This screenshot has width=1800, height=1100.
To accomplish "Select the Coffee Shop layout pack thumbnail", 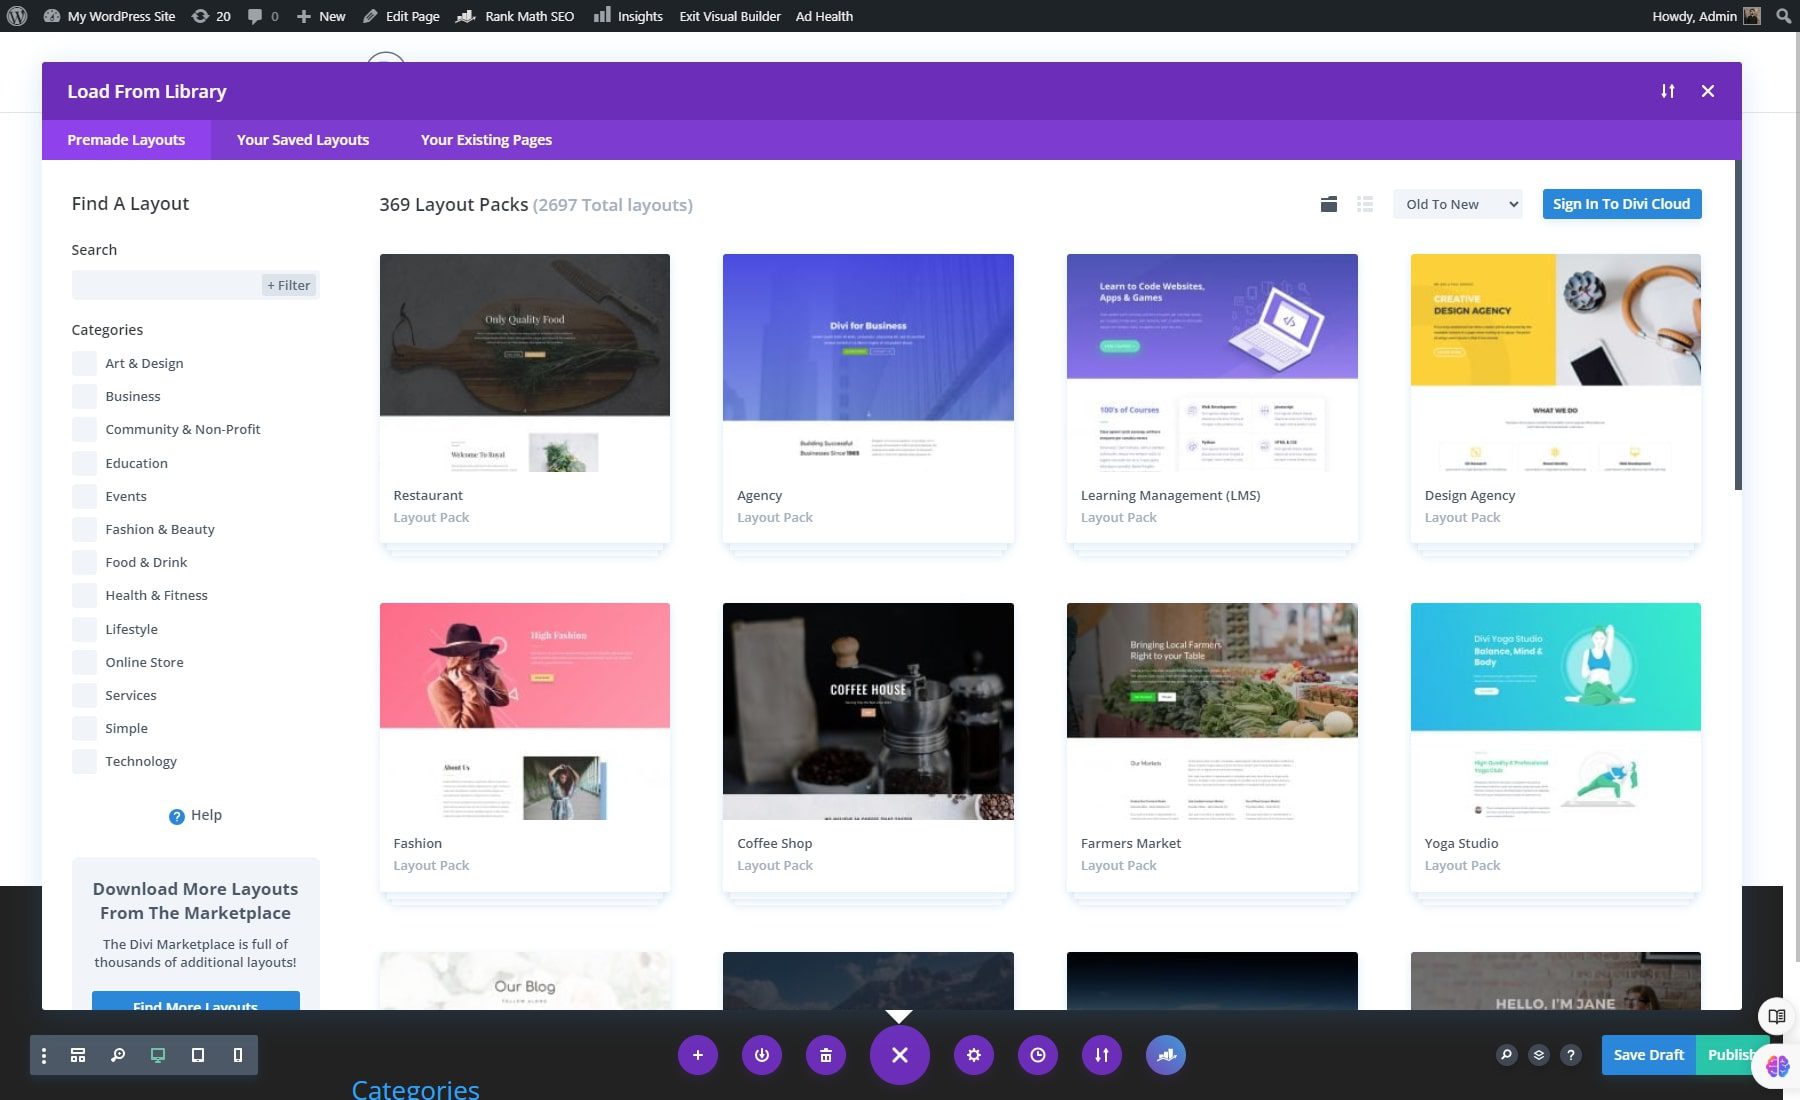I will [x=867, y=710].
